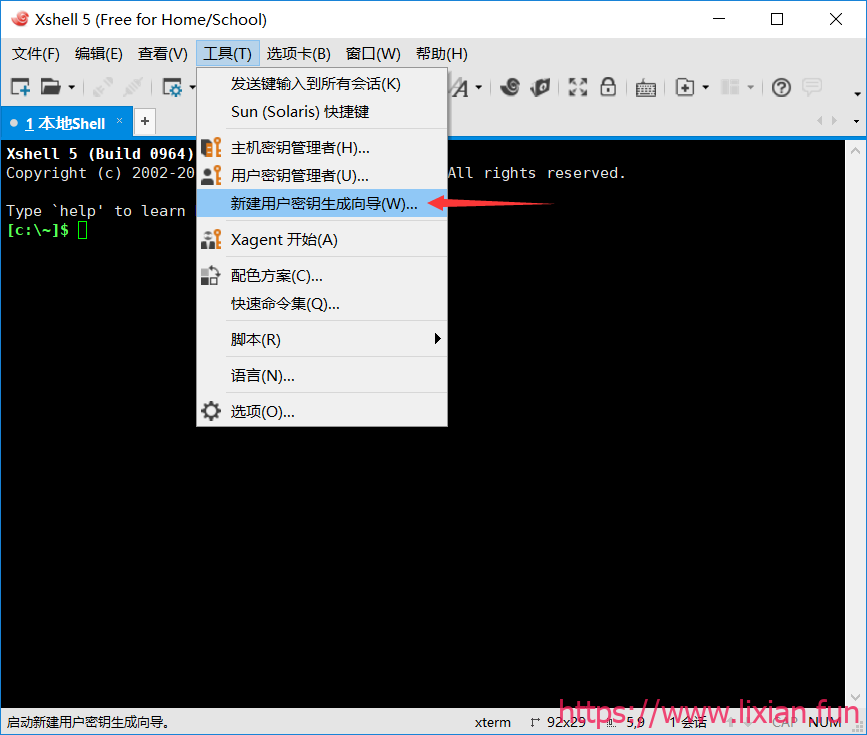The image size is (867, 735).
Task: Open 配色方案(C)...
Action: [x=322, y=275]
